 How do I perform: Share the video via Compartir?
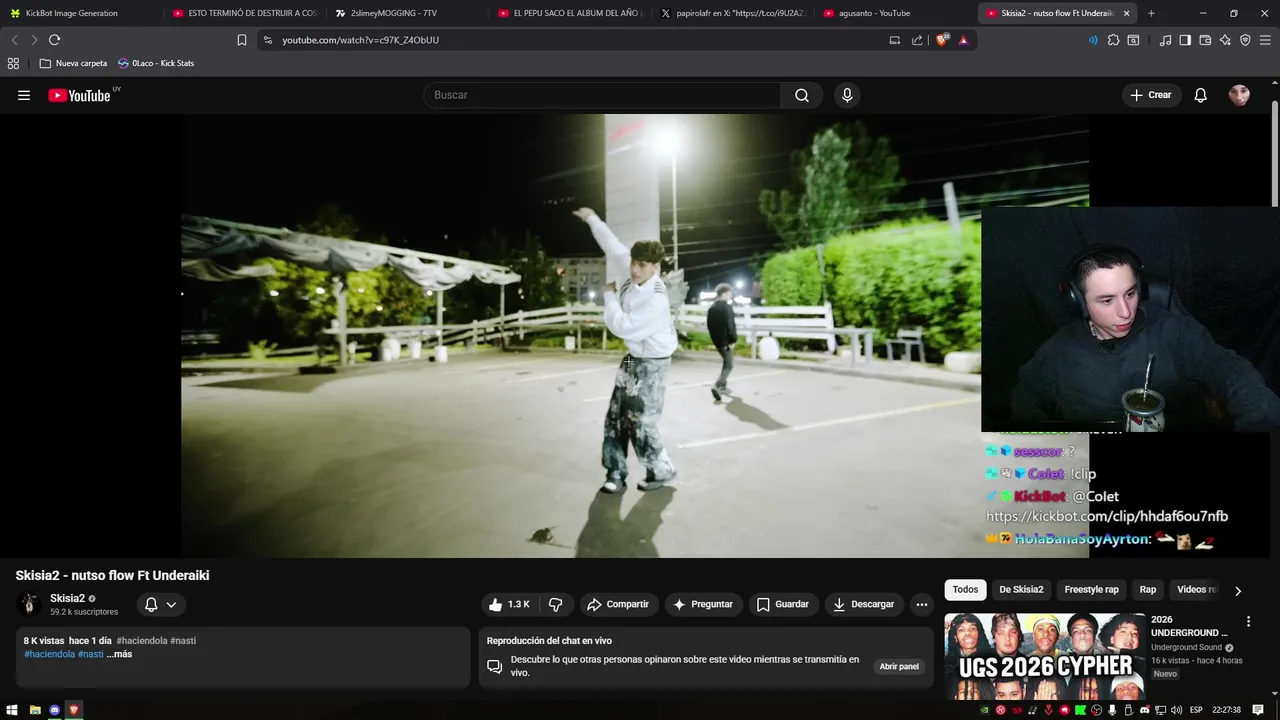click(618, 604)
